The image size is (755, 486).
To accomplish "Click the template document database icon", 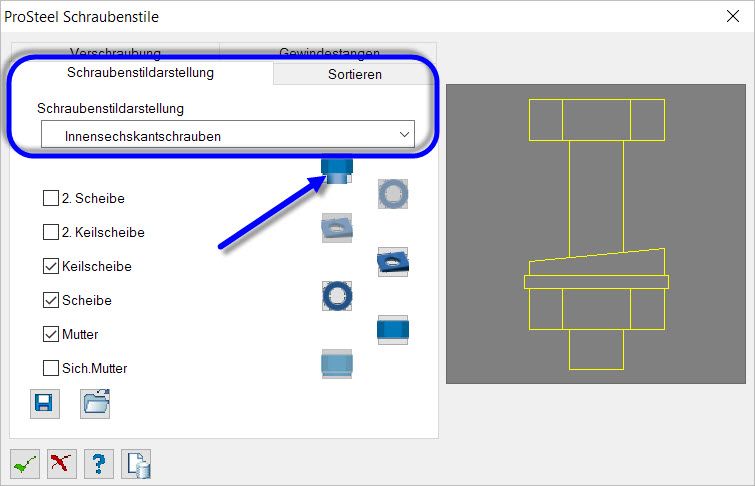I will [136, 464].
